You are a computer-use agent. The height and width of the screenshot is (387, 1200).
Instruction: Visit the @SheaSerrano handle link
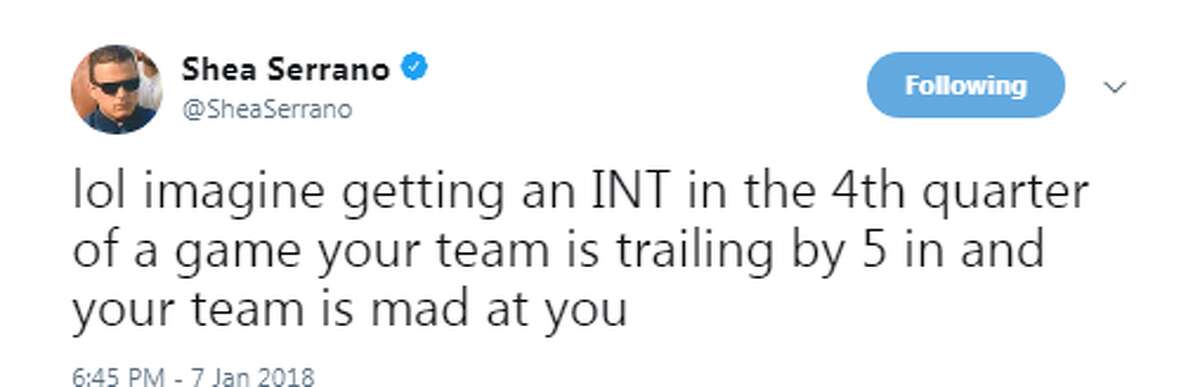point(267,111)
